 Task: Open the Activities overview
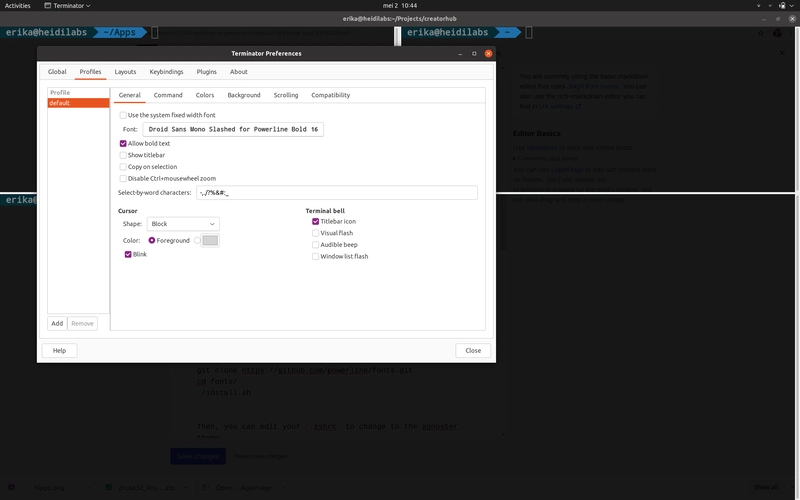17,6
